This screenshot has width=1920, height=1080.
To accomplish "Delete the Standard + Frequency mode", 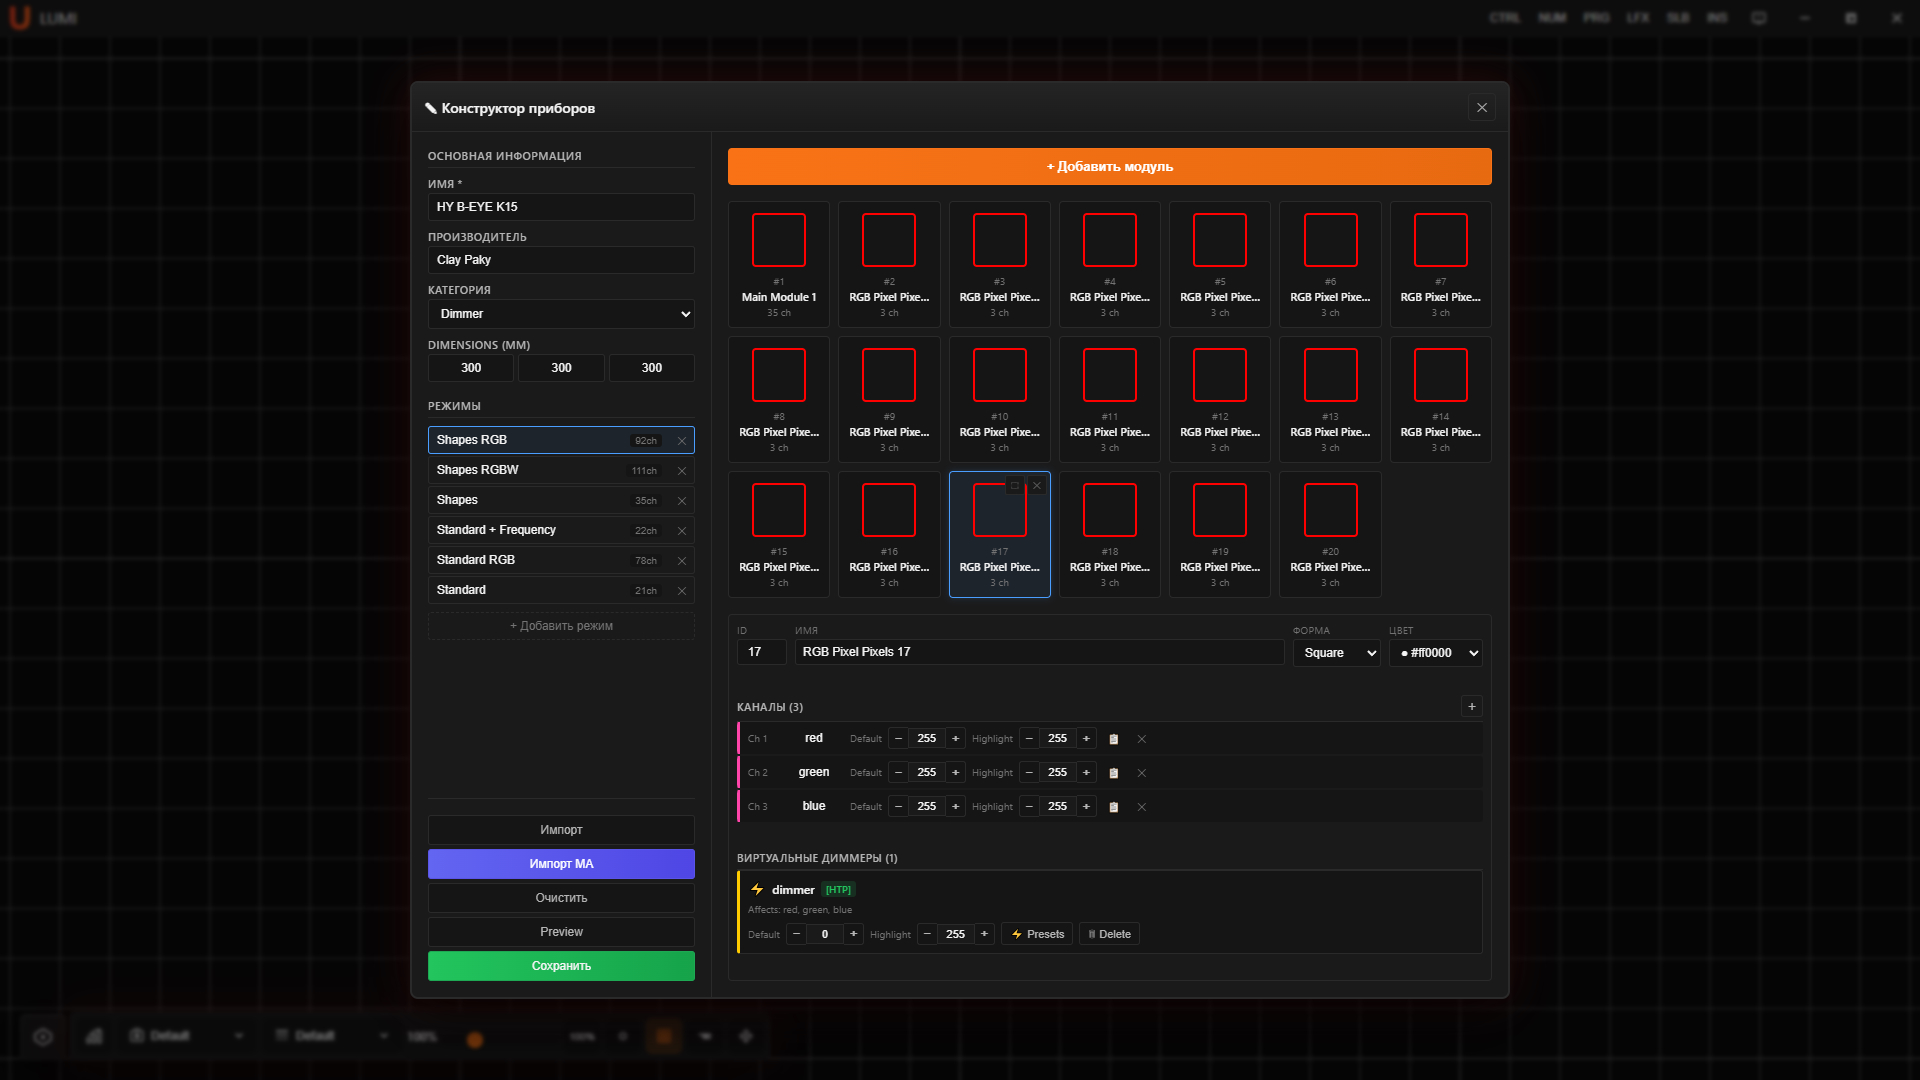I will click(682, 531).
